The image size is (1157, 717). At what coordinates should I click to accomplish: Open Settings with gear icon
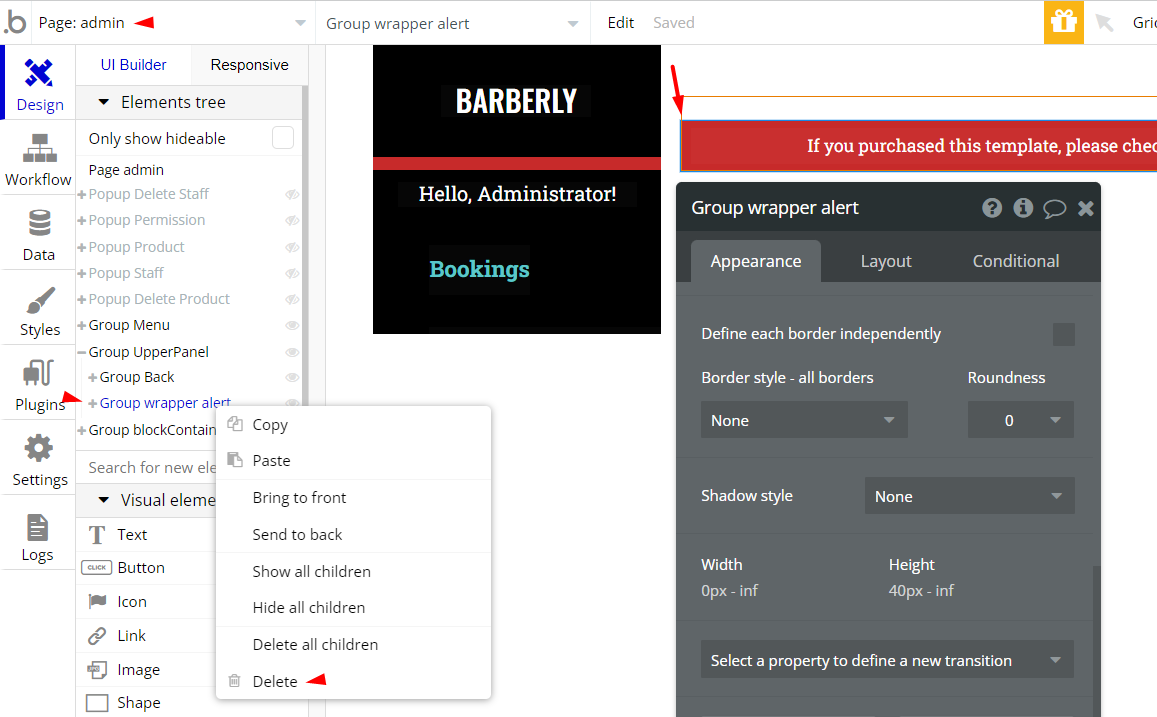coord(39,460)
